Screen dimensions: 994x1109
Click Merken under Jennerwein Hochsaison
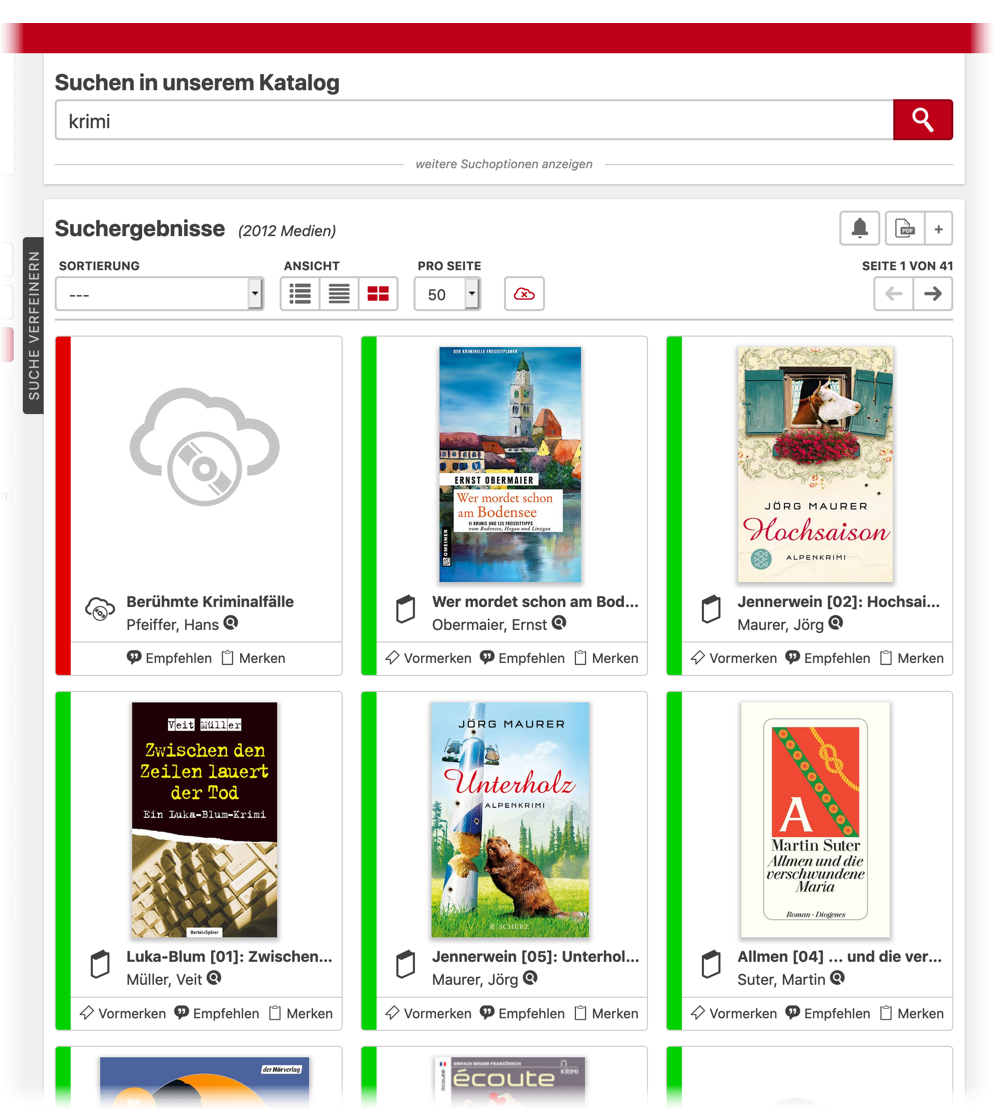[911, 658]
